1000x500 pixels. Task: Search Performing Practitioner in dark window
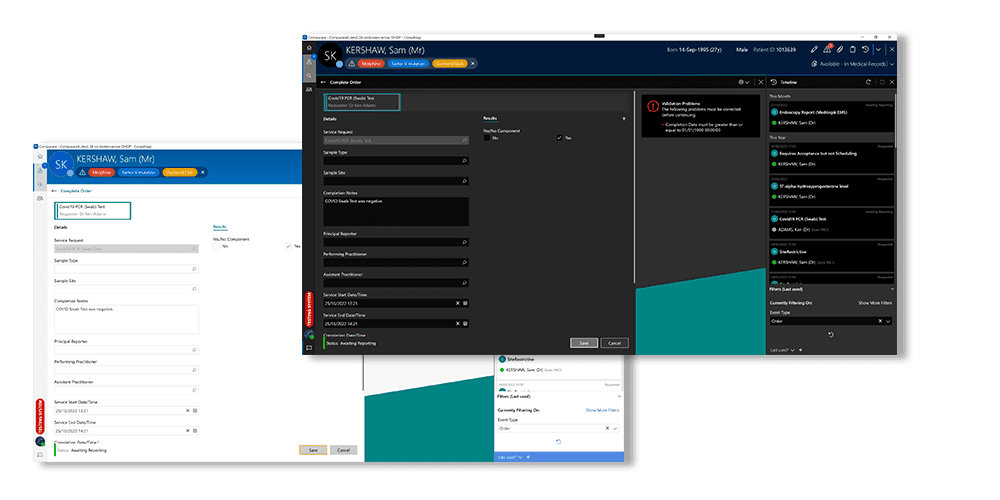click(464, 262)
